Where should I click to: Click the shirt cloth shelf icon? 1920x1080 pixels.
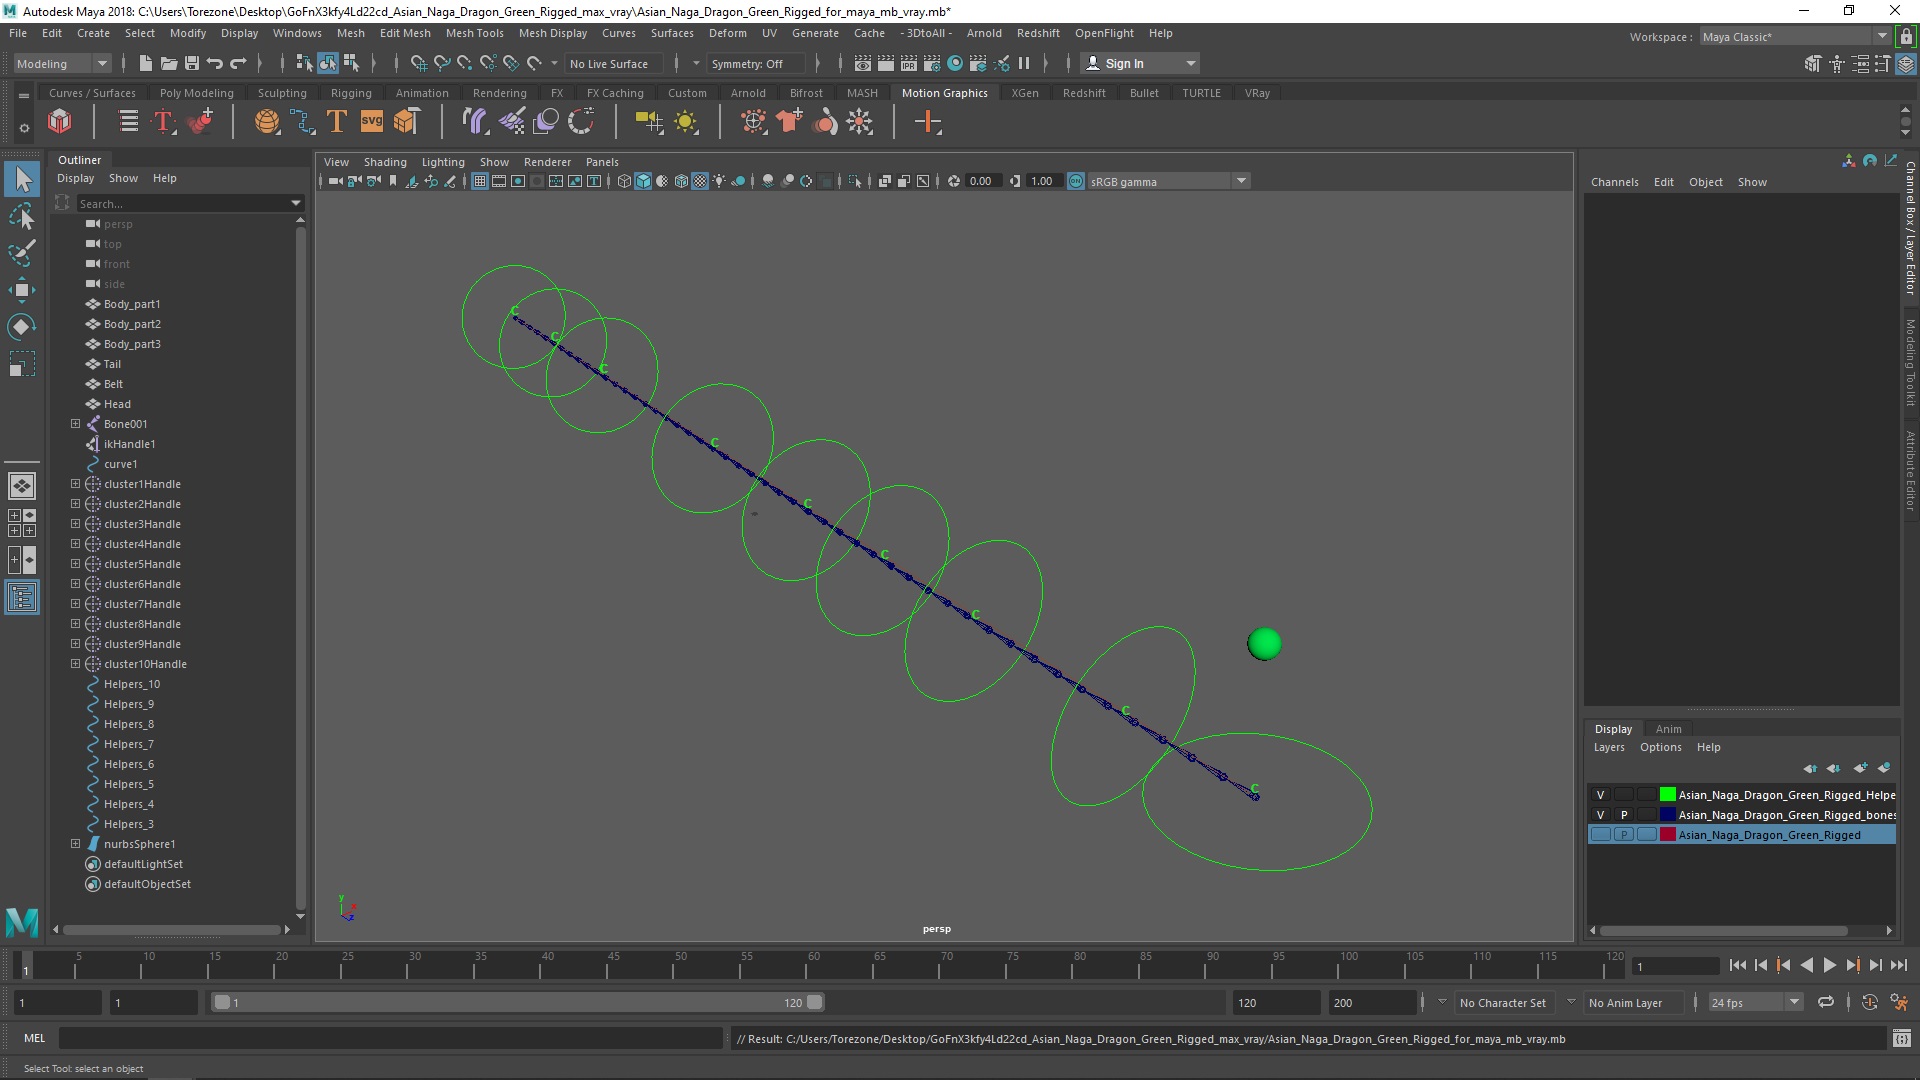click(789, 122)
